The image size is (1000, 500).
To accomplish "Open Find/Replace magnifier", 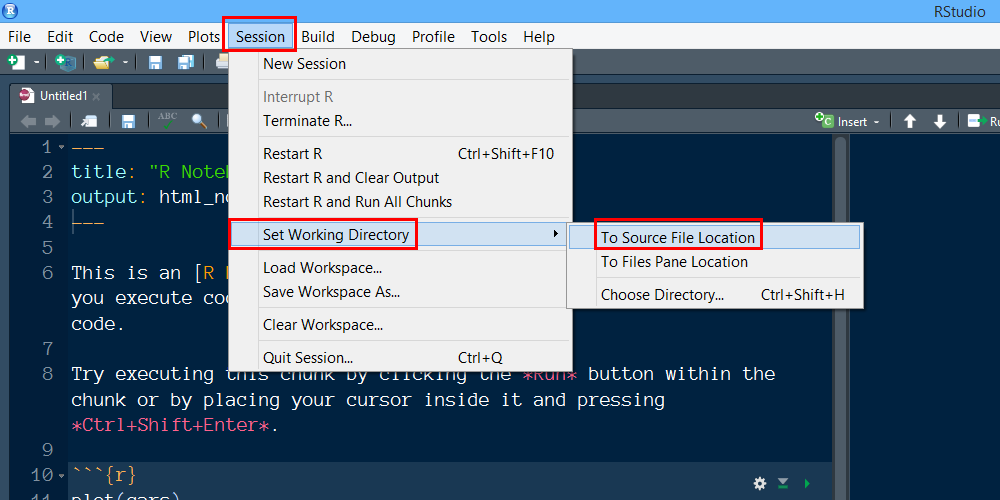I will pyautogui.click(x=200, y=121).
